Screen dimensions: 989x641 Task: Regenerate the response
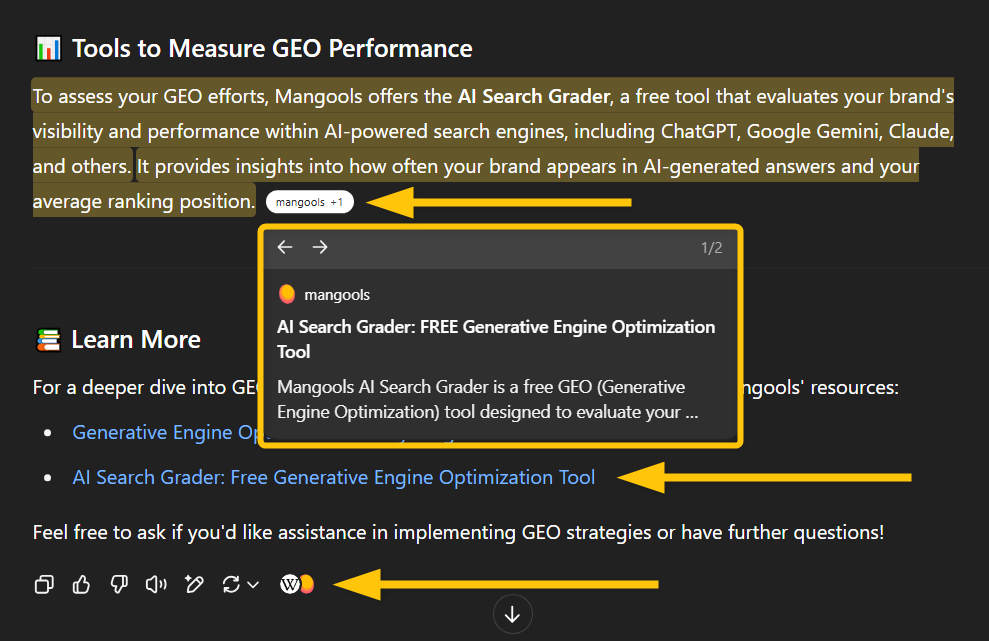point(229,584)
